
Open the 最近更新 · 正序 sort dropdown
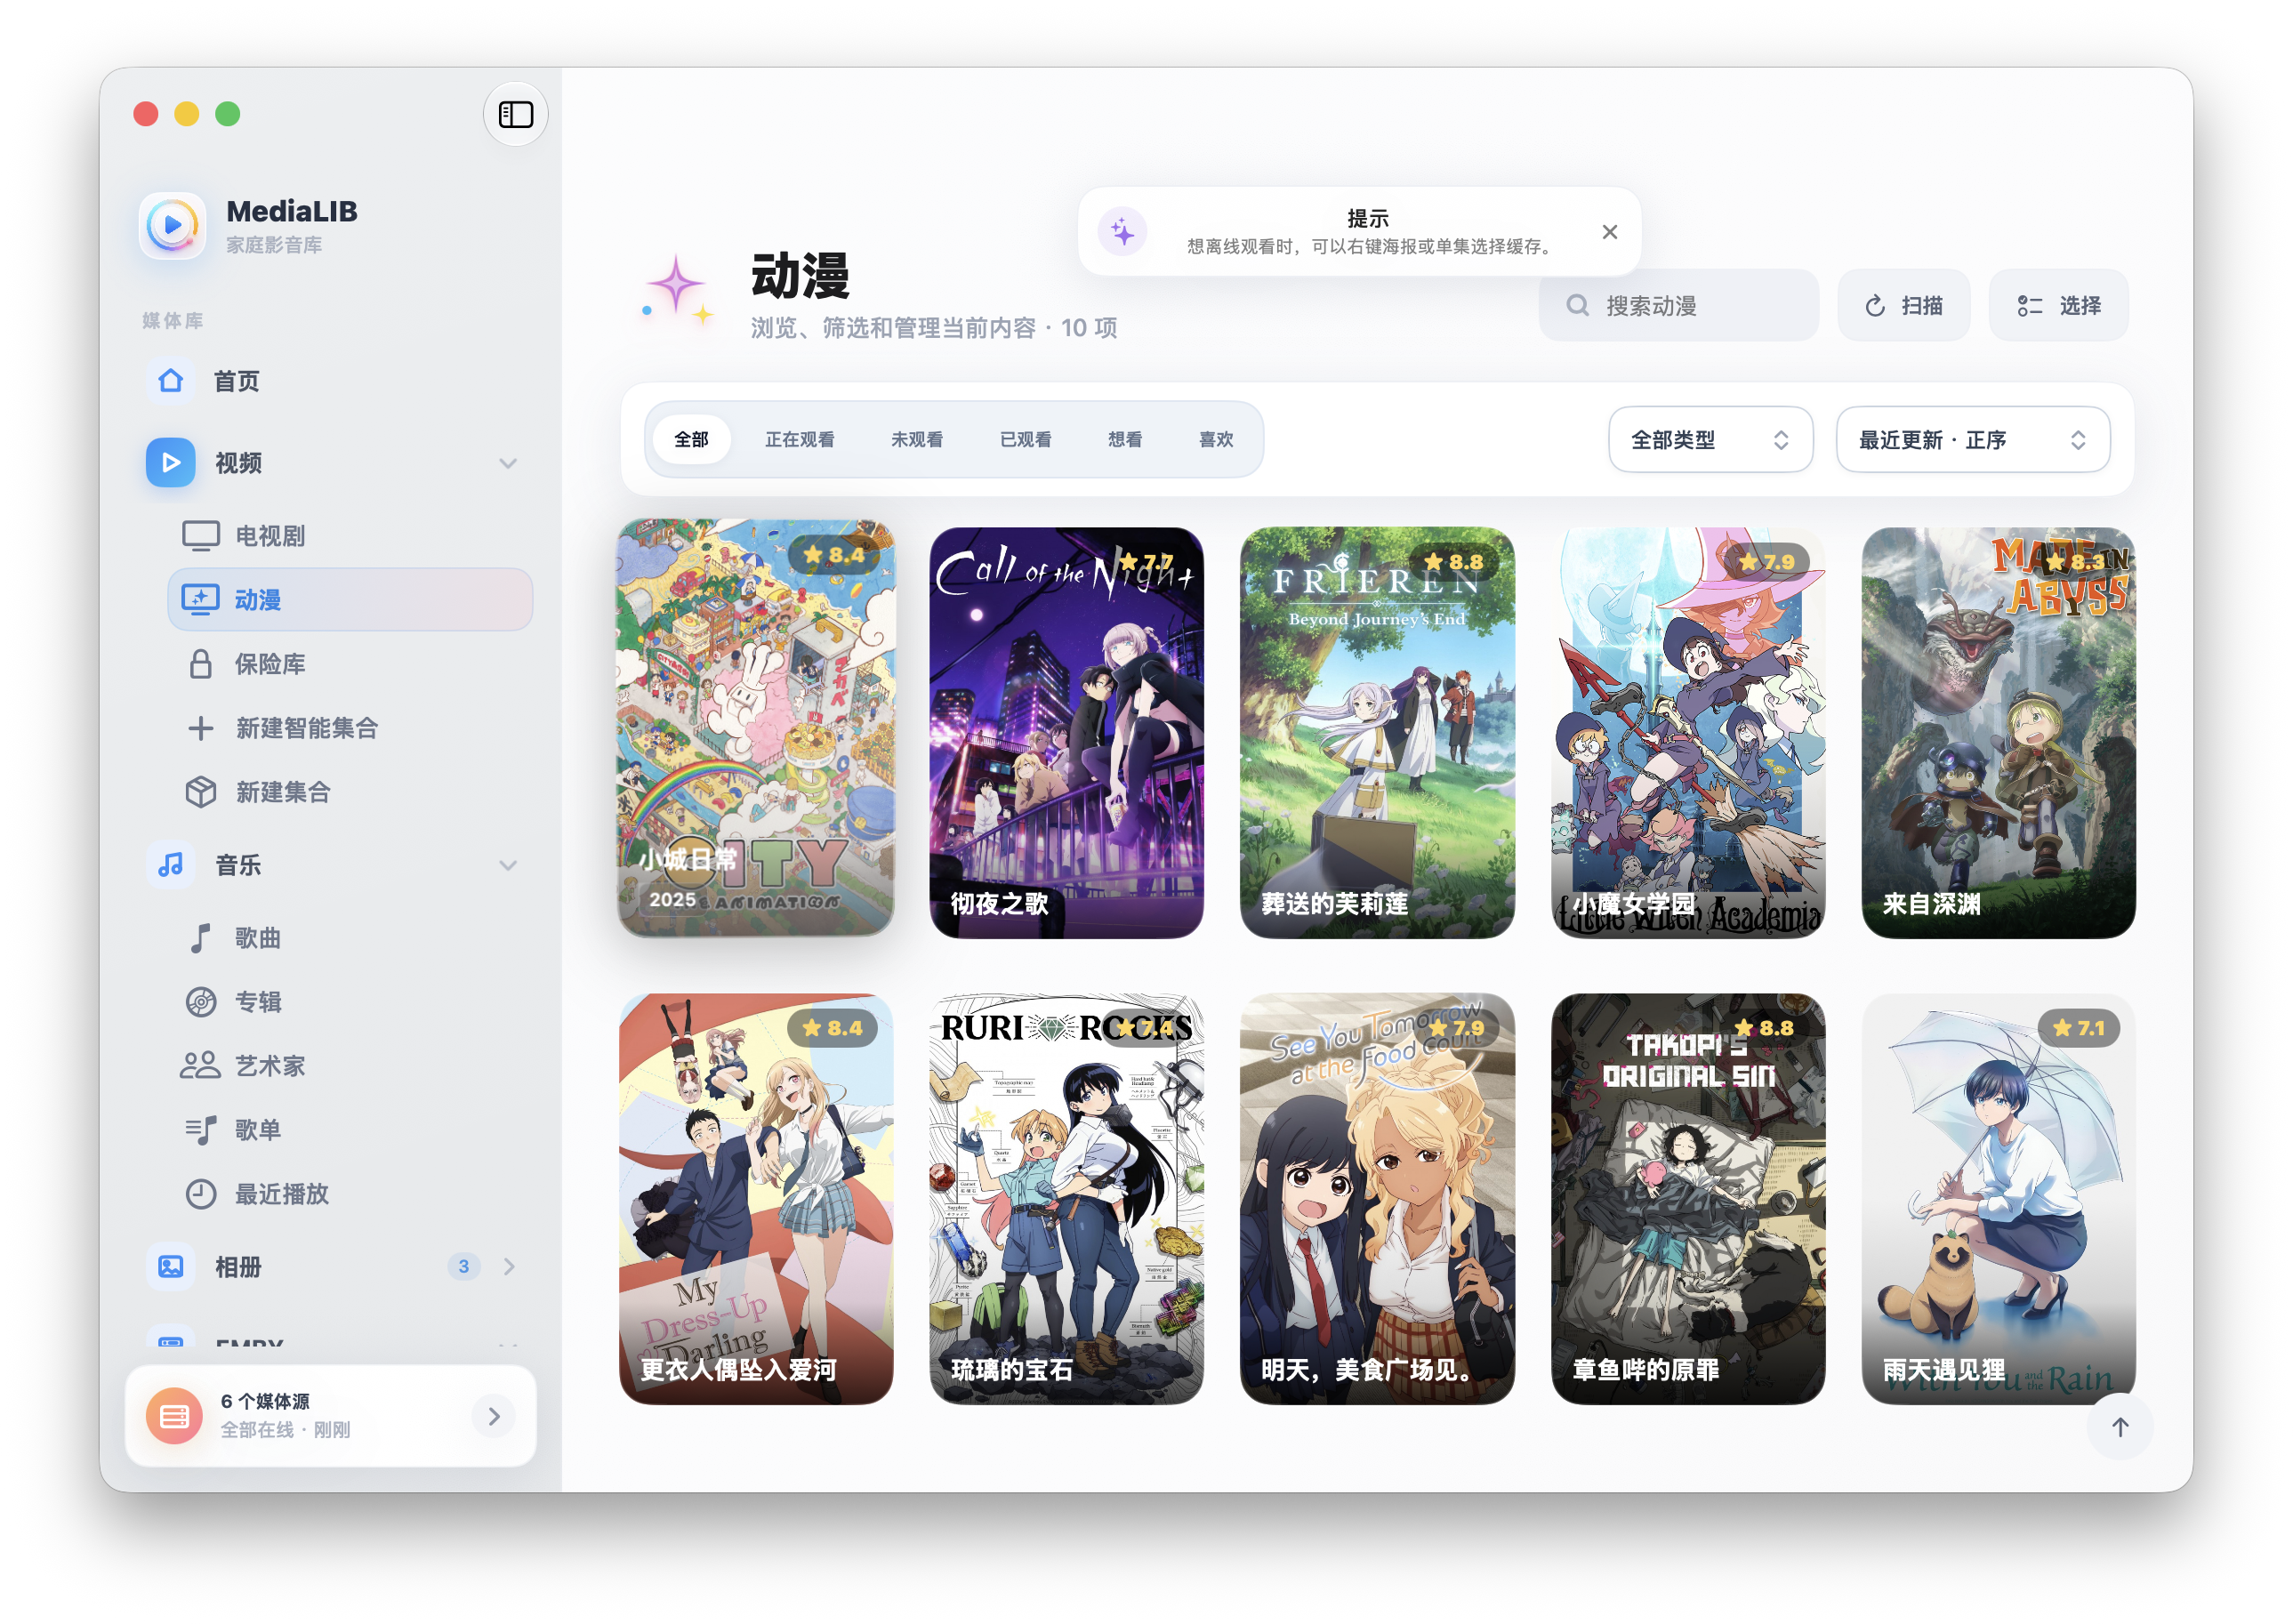click(x=1973, y=439)
